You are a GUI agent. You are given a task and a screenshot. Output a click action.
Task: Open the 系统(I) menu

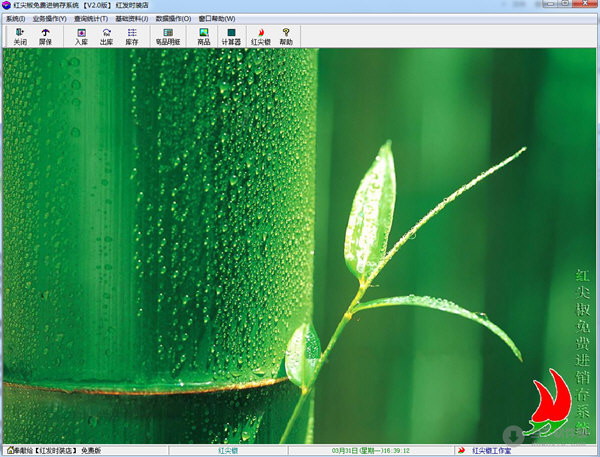pos(15,19)
